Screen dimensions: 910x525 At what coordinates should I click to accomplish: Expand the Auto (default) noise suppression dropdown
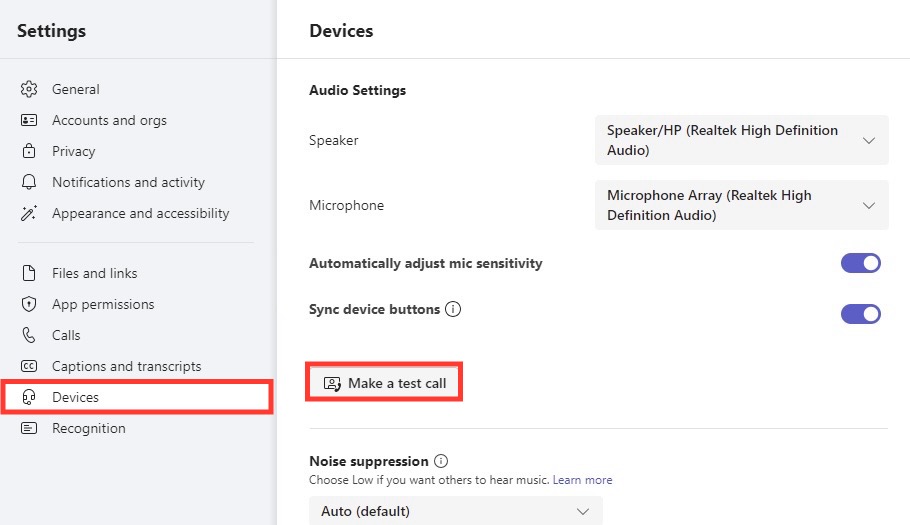[x=456, y=511]
